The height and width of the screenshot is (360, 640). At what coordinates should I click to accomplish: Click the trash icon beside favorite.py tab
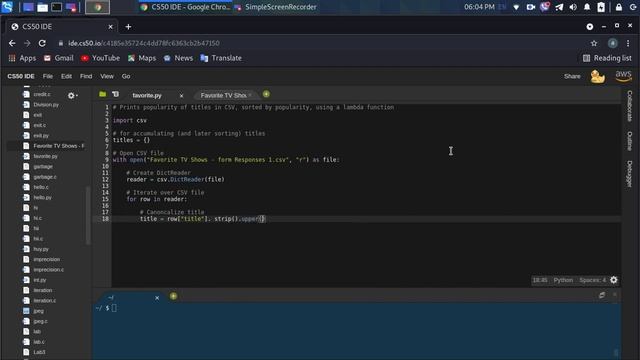point(116,94)
